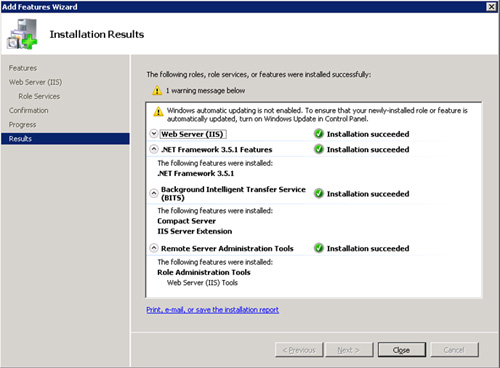The width and height of the screenshot is (500, 368).
Task: Click 'The following features were installed' under BITS
Action: [215, 211]
